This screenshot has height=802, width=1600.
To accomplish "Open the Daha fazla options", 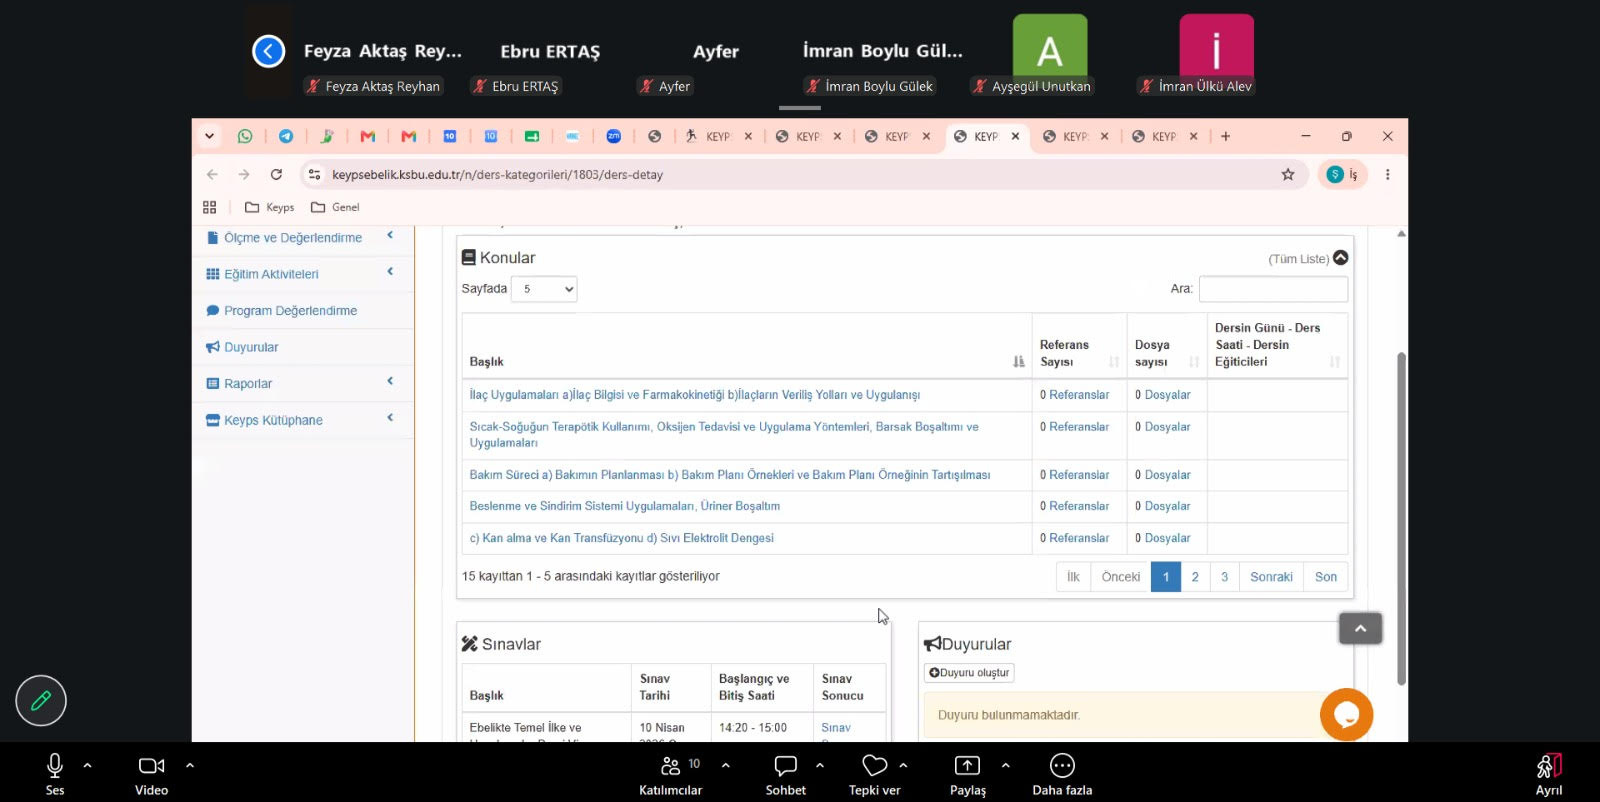I will 1062,775.
